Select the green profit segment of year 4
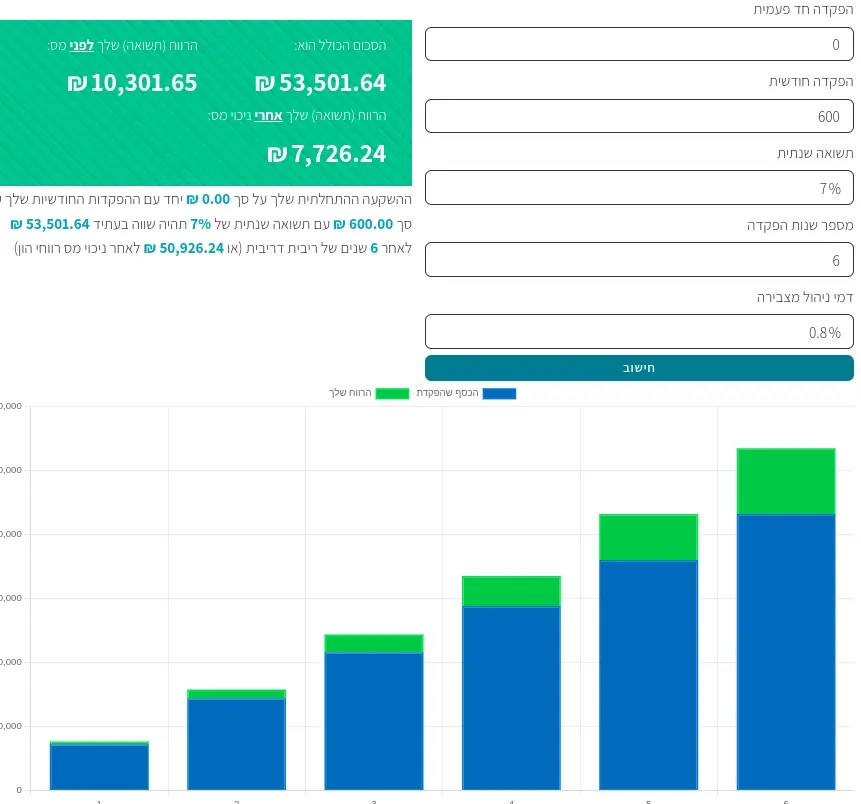Screen dimensions: 861x804 click(x=511, y=591)
